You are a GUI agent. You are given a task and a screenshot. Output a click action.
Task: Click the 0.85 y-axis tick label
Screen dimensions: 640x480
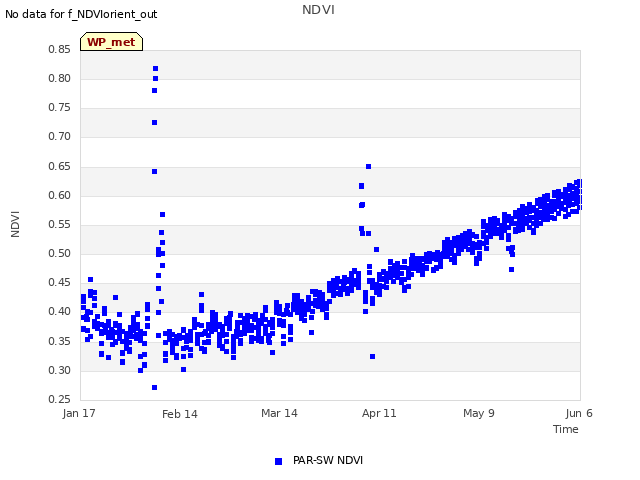point(59,49)
